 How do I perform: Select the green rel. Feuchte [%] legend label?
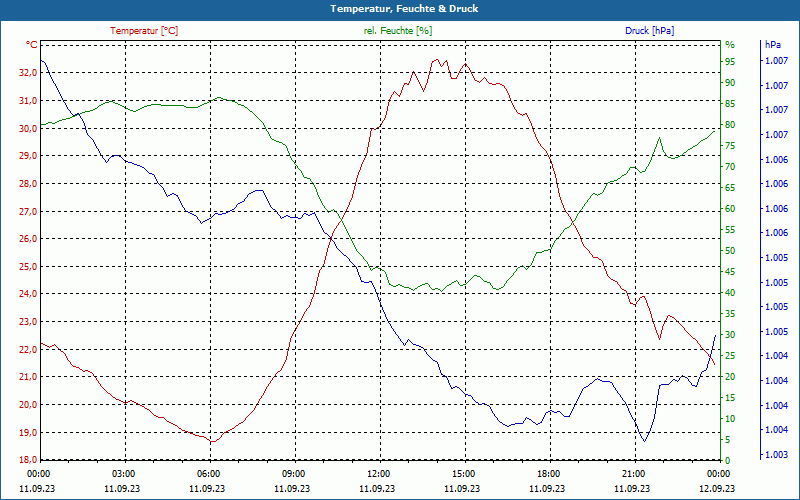pos(398,31)
